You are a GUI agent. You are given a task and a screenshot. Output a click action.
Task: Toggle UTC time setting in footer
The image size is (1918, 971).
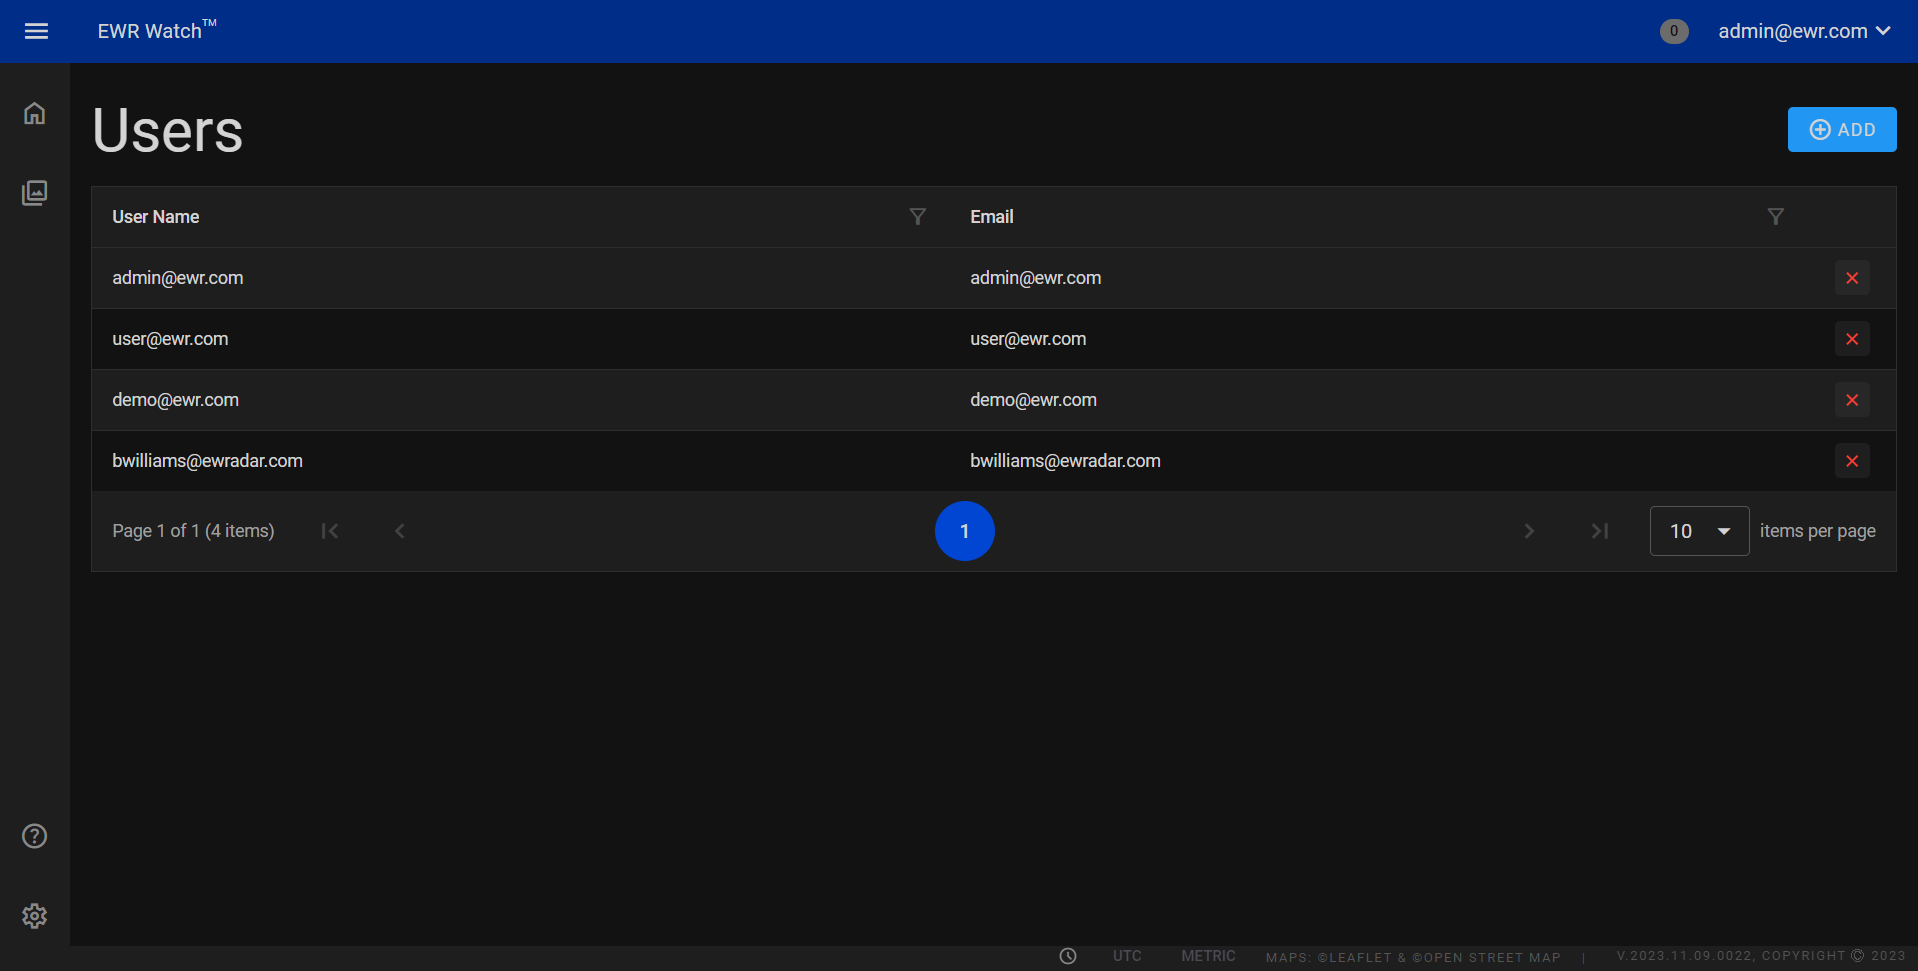[1127, 956]
